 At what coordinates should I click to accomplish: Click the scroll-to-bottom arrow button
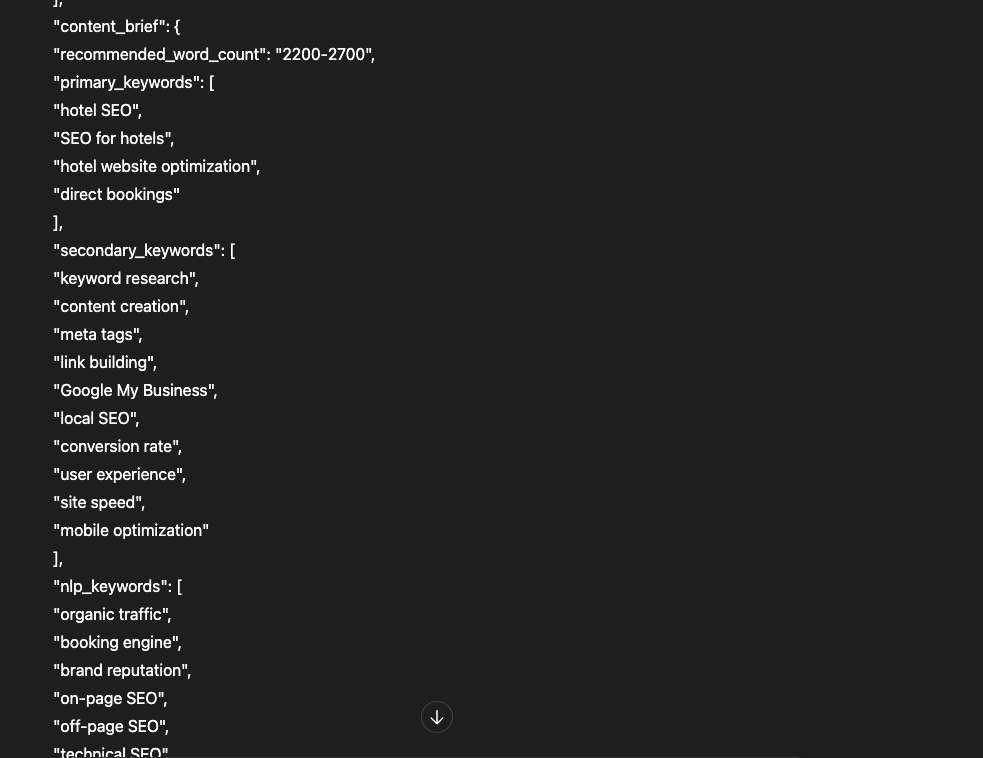click(x=437, y=717)
